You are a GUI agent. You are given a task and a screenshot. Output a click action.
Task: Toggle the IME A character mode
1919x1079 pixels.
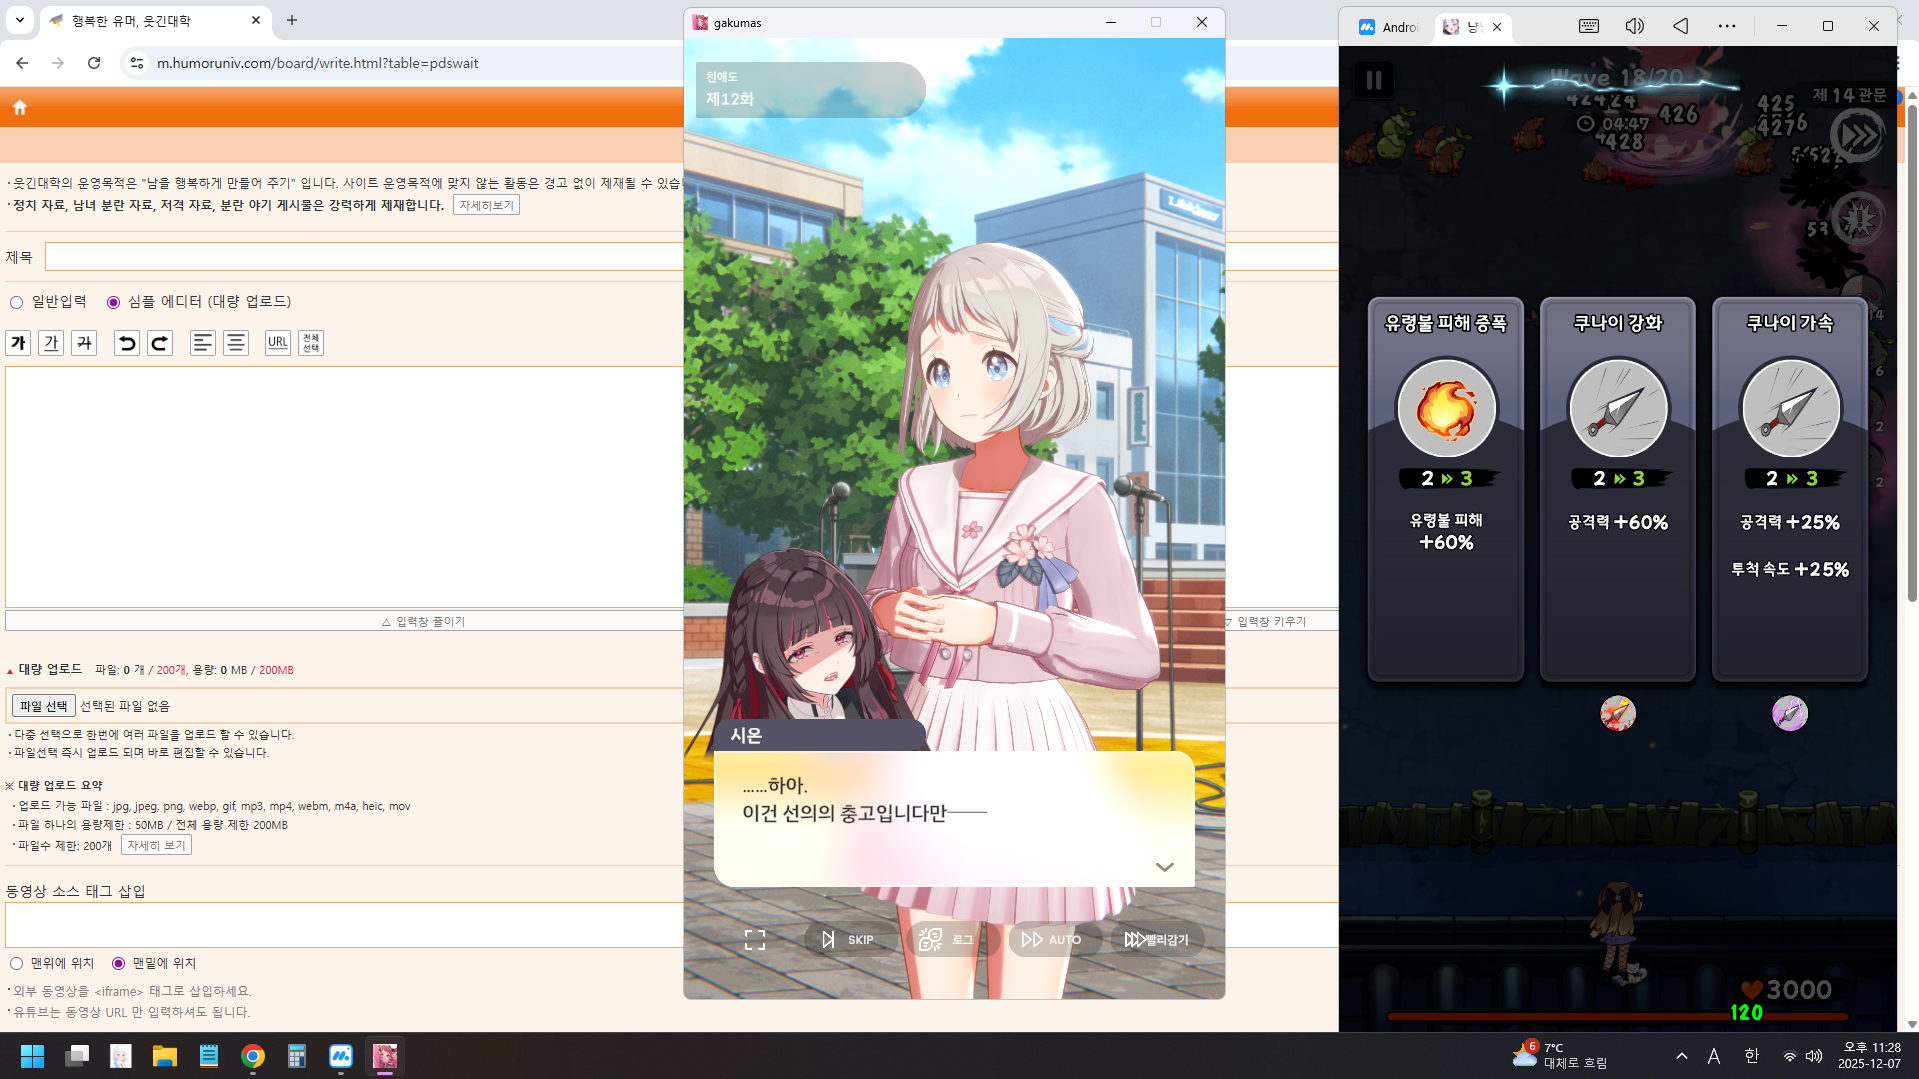click(1714, 1056)
